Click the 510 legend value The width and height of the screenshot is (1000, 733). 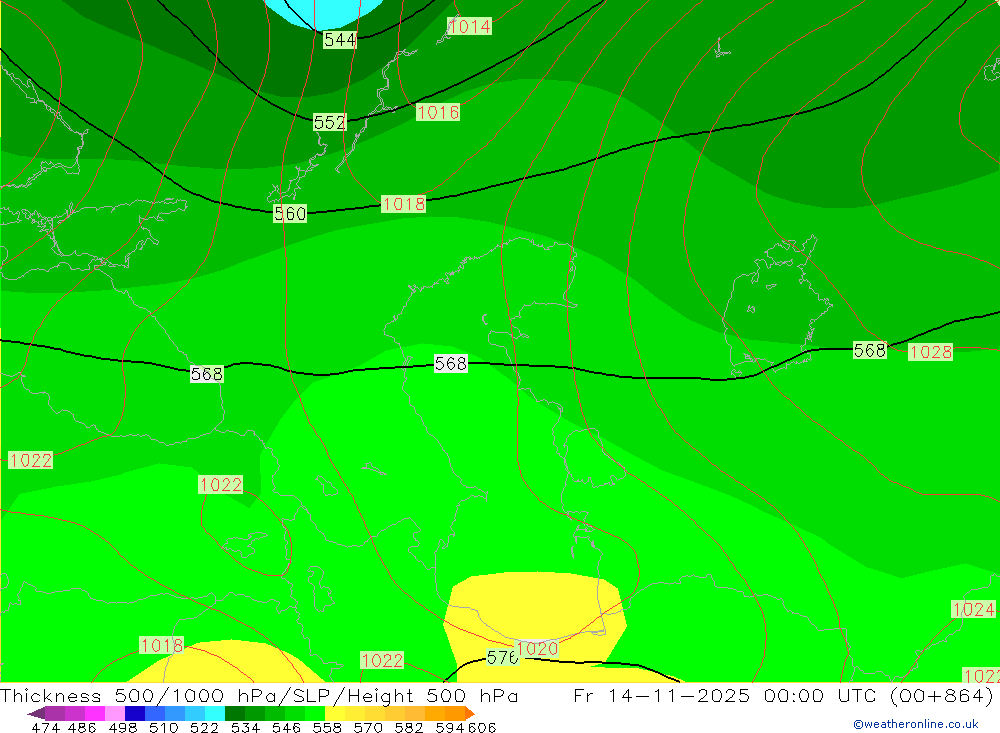[163, 727]
